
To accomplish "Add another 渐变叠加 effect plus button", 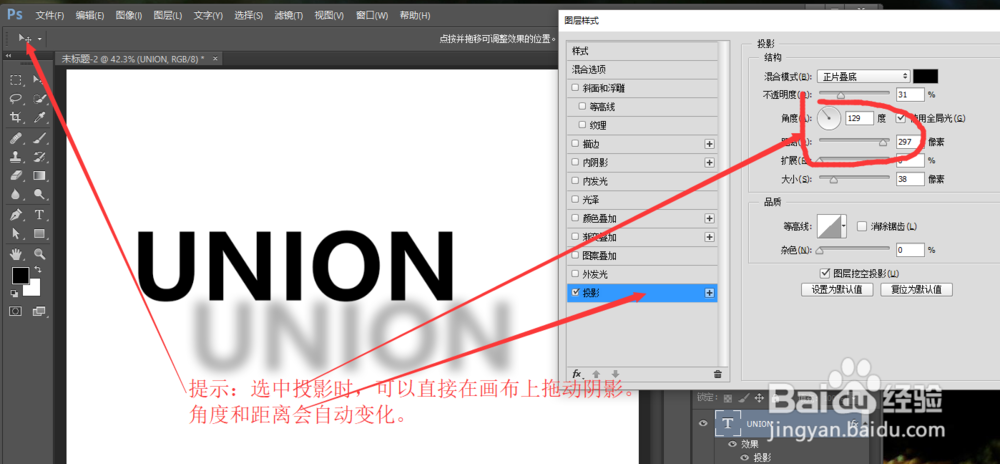I will tap(709, 237).
